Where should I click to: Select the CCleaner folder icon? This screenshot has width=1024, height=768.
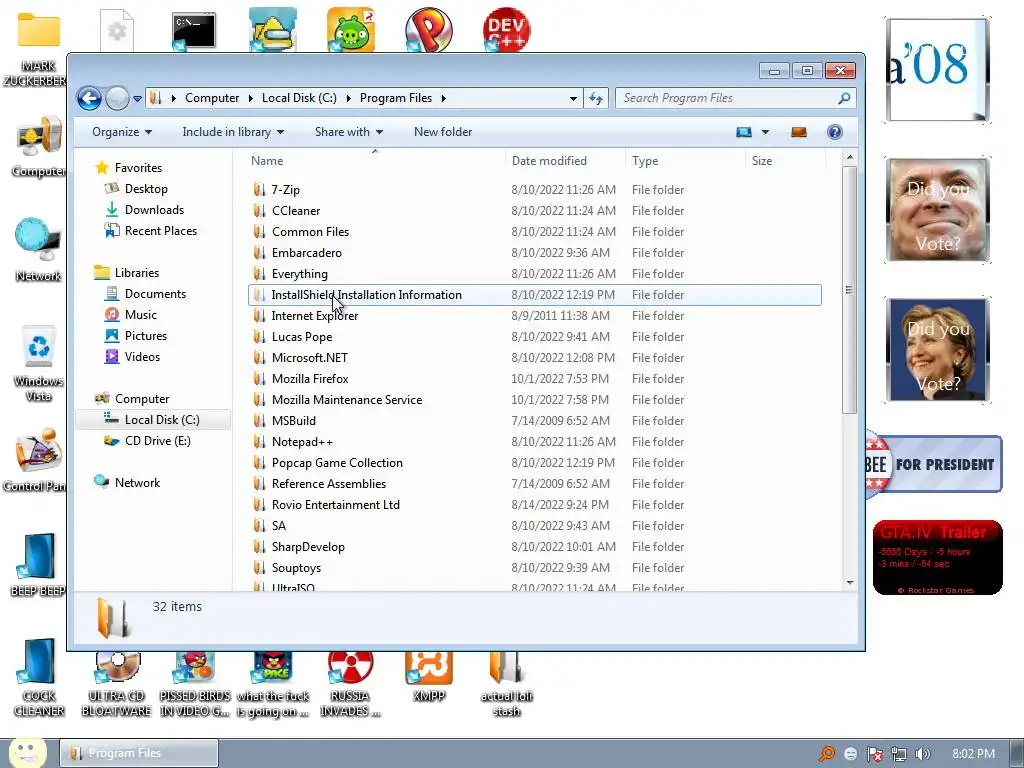[259, 211]
